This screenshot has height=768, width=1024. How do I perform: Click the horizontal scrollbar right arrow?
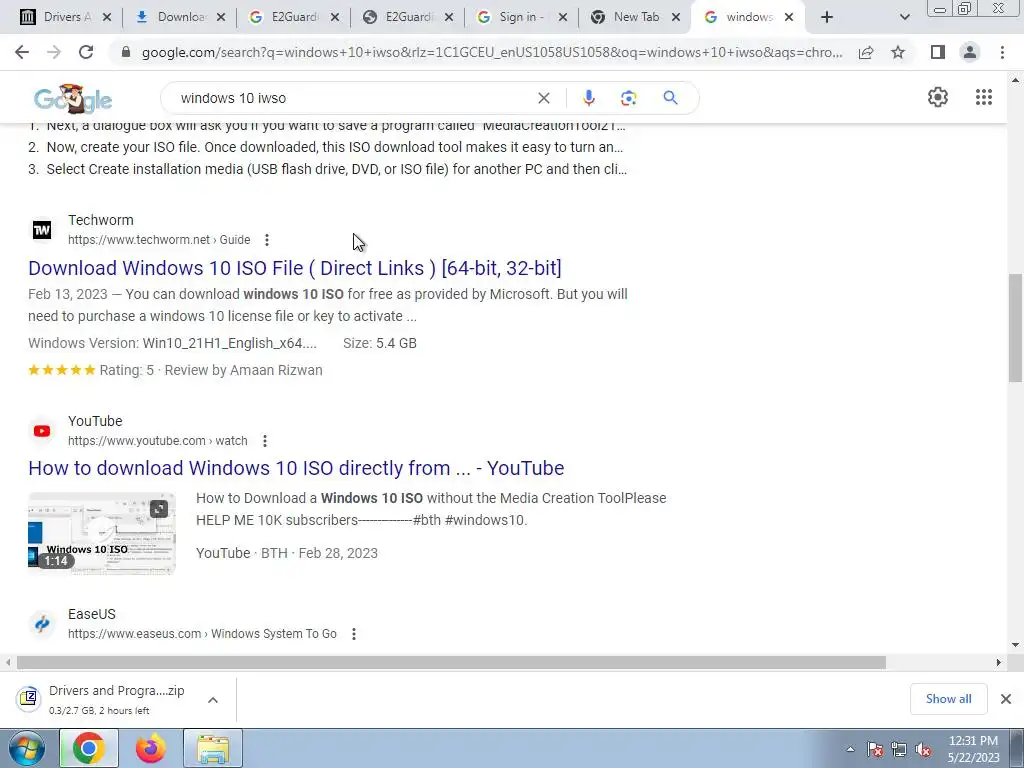999,663
